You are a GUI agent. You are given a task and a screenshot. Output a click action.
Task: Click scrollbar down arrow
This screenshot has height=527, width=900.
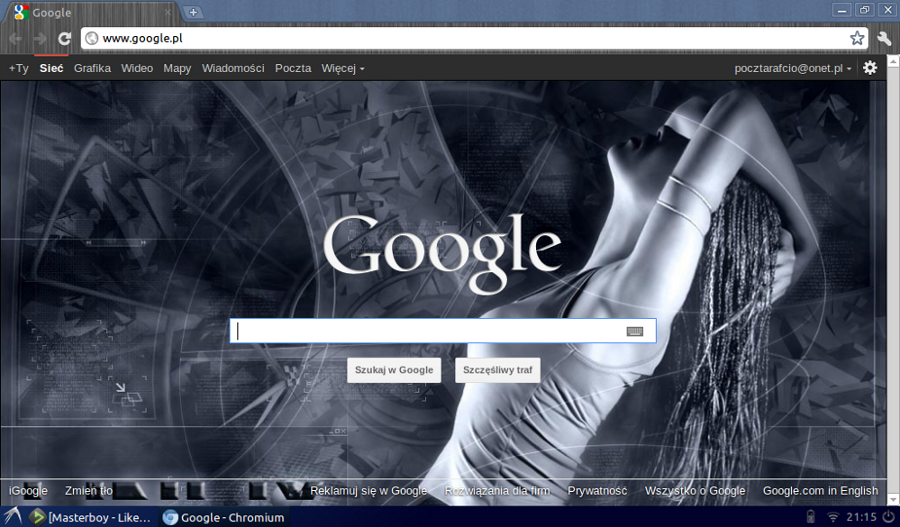coord(893,499)
